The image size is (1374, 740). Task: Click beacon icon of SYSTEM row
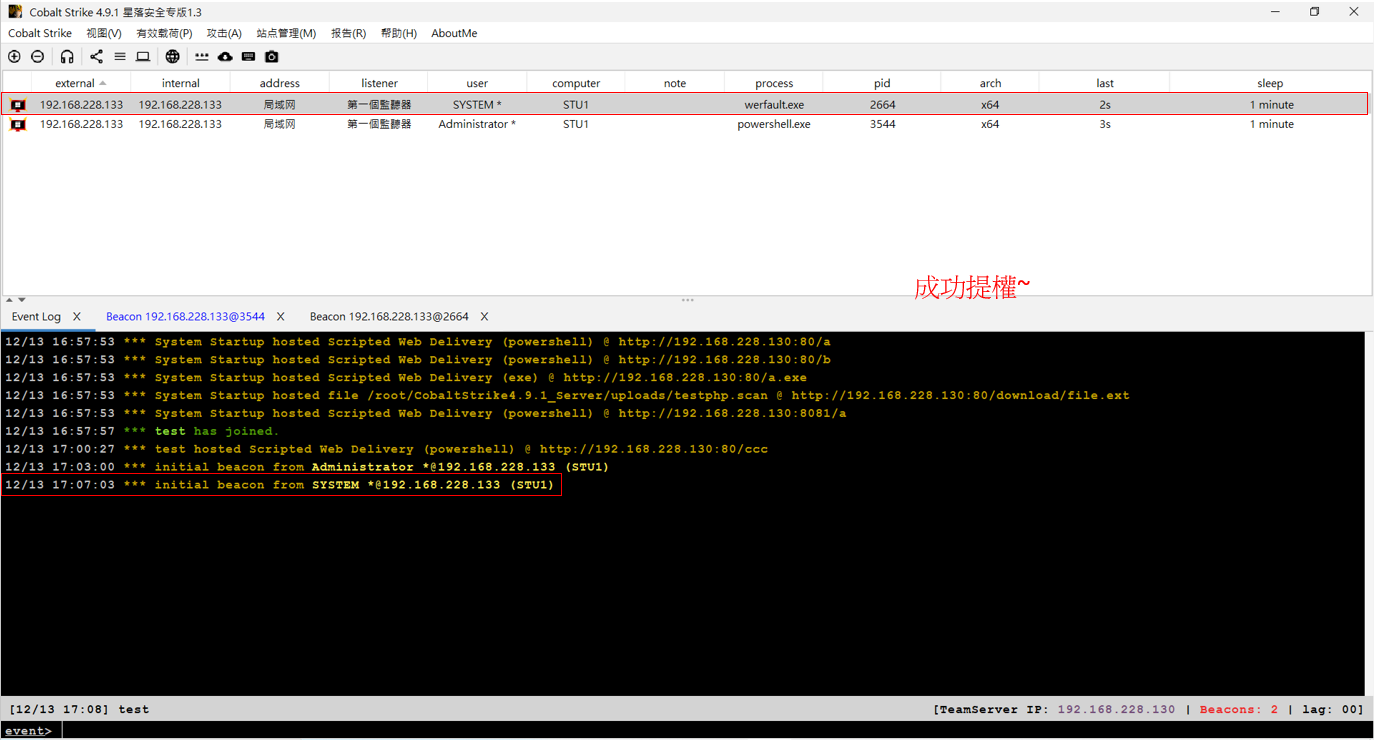(x=18, y=105)
